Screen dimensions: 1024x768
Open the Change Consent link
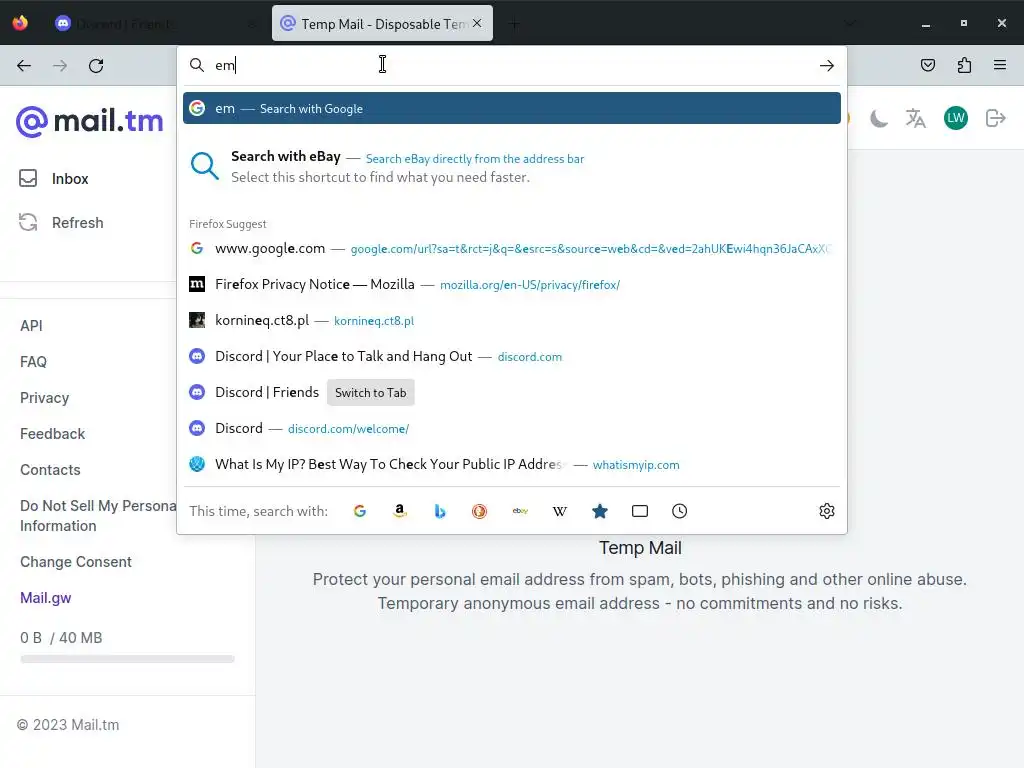pyautogui.click(x=76, y=562)
